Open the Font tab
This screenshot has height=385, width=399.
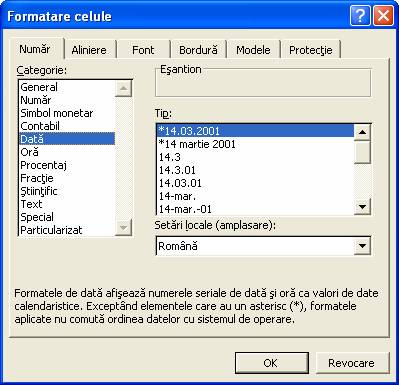point(143,50)
